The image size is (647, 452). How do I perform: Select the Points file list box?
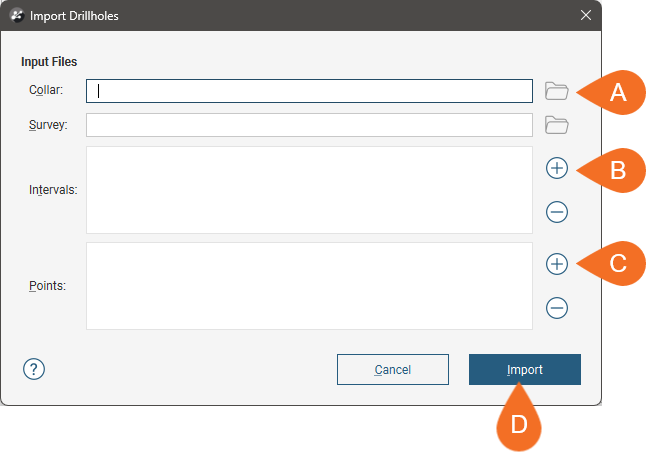[309, 286]
